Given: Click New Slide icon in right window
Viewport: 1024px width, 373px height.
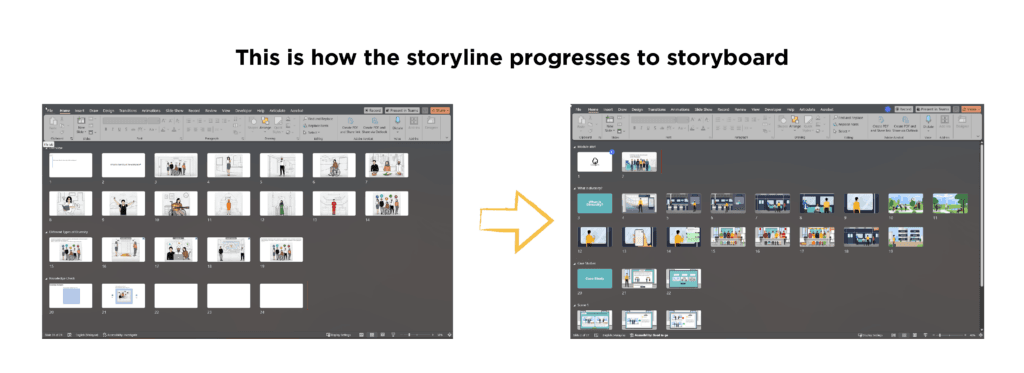Looking at the screenshot, I should pos(610,120).
